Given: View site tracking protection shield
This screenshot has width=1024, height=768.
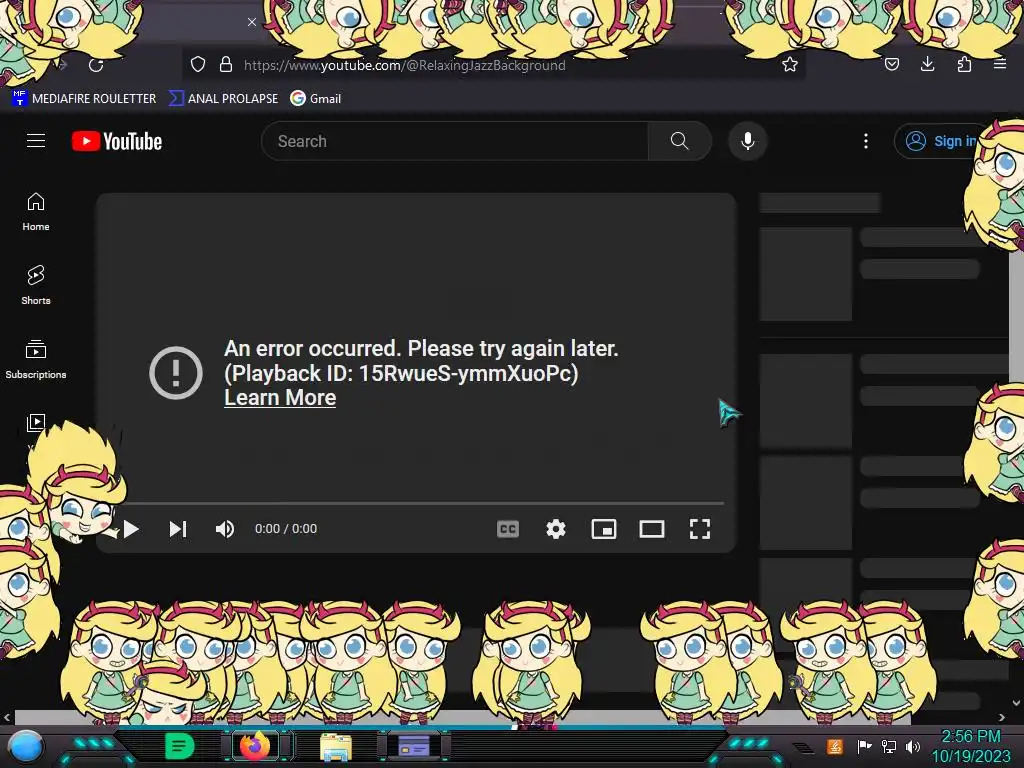Looking at the screenshot, I should [198, 64].
